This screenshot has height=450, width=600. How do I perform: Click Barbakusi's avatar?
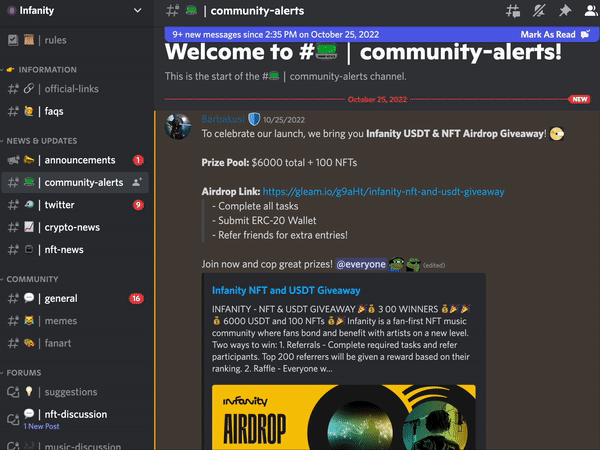tap(178, 127)
